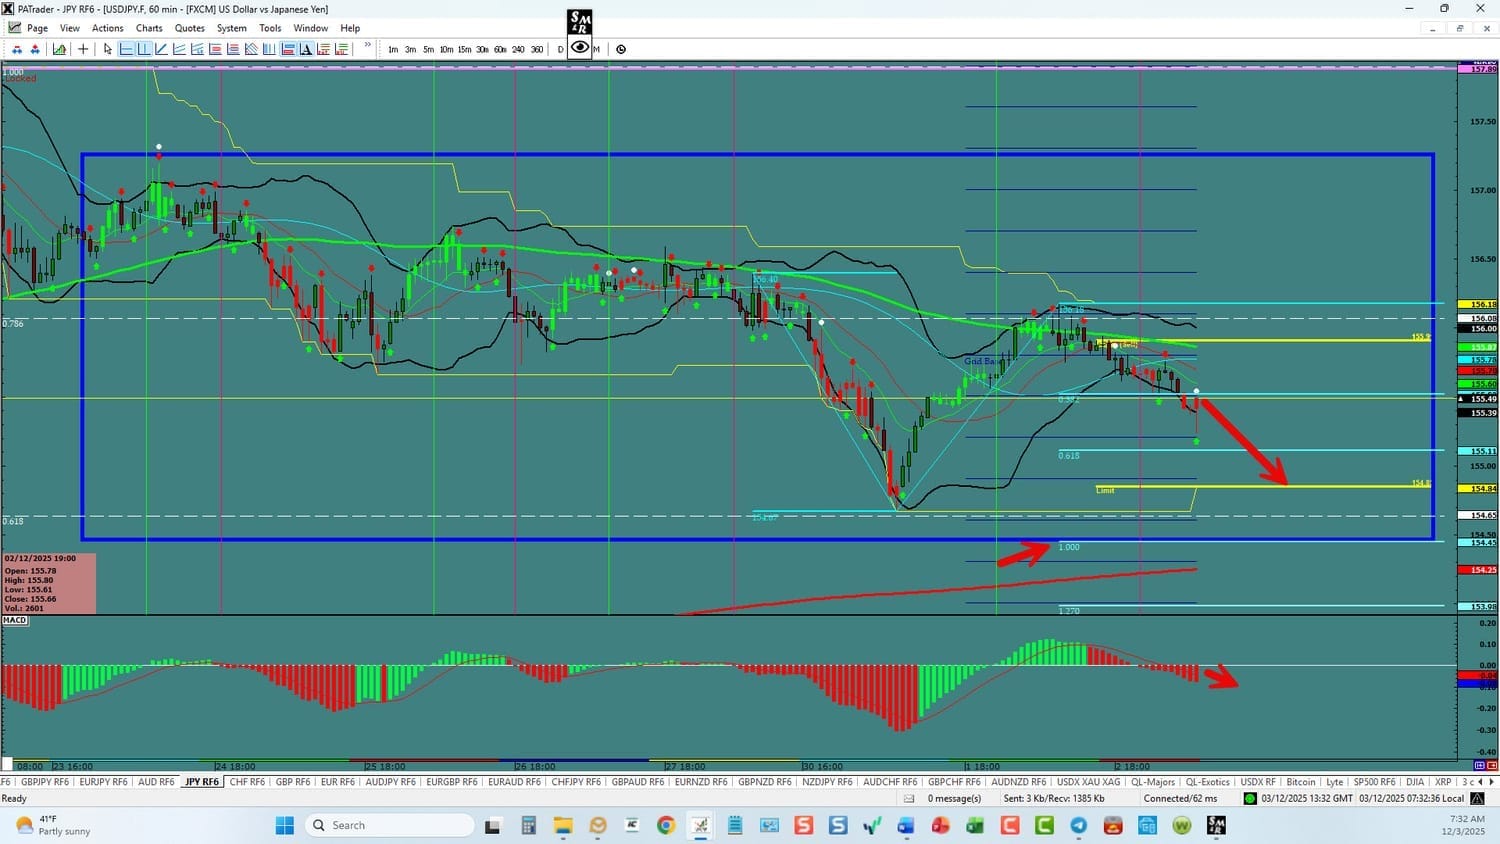Click the MACD indicator label
The height and width of the screenshot is (844, 1500).
pyautogui.click(x=15, y=620)
